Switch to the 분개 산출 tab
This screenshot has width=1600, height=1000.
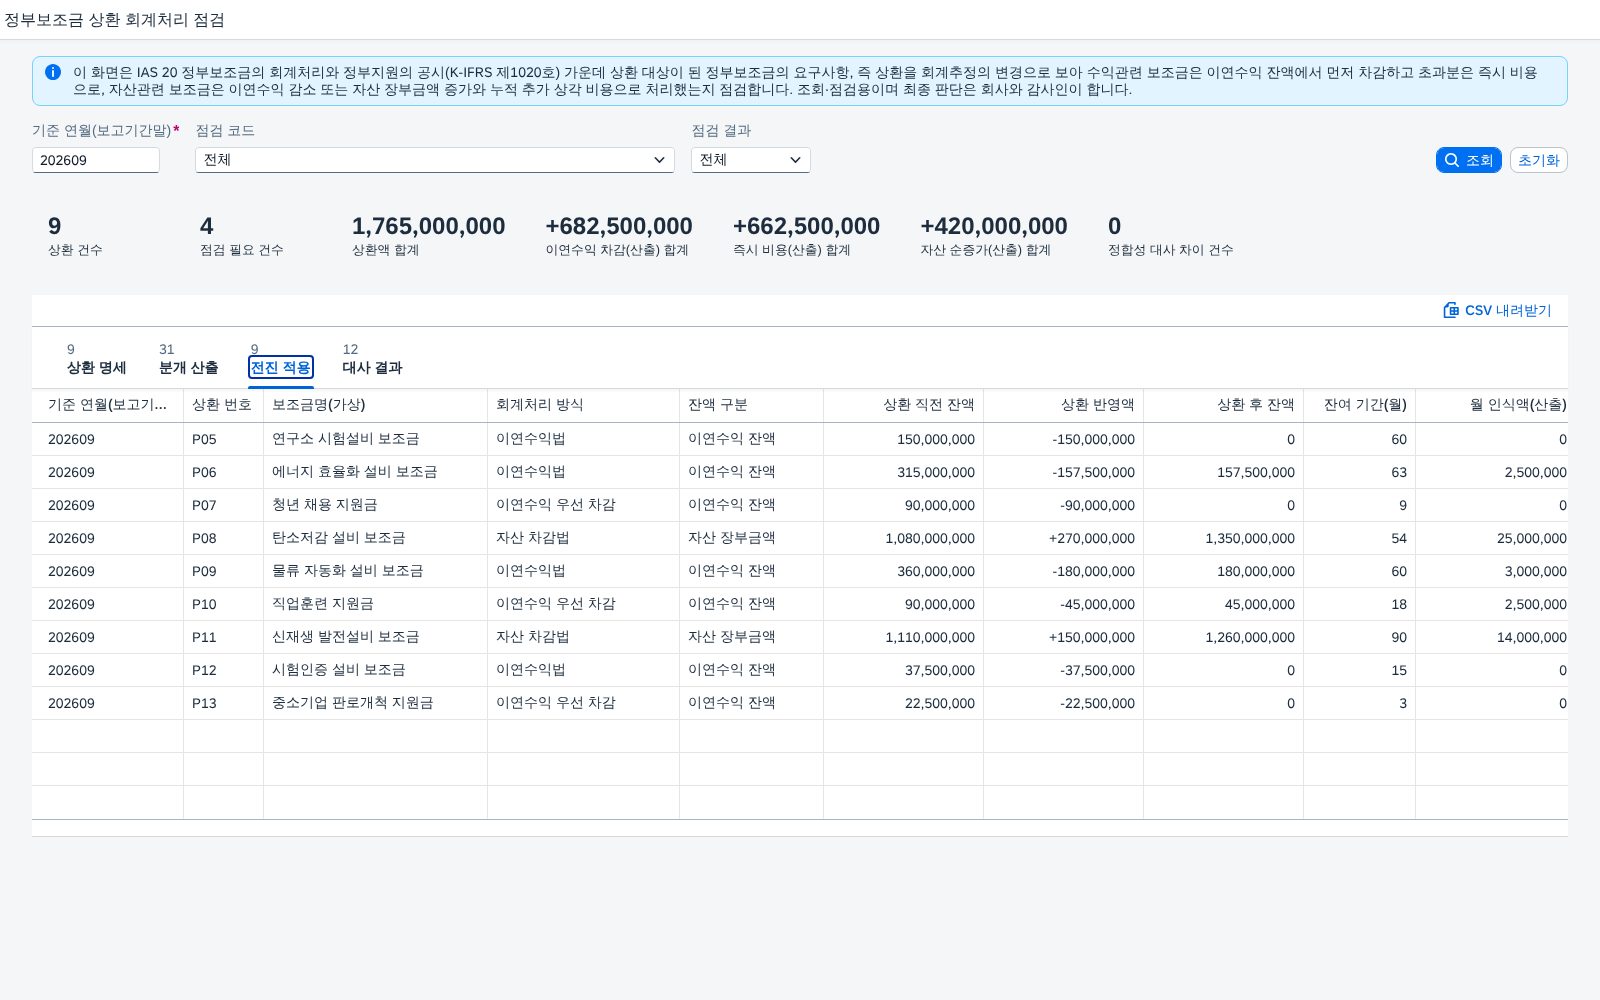(x=188, y=360)
